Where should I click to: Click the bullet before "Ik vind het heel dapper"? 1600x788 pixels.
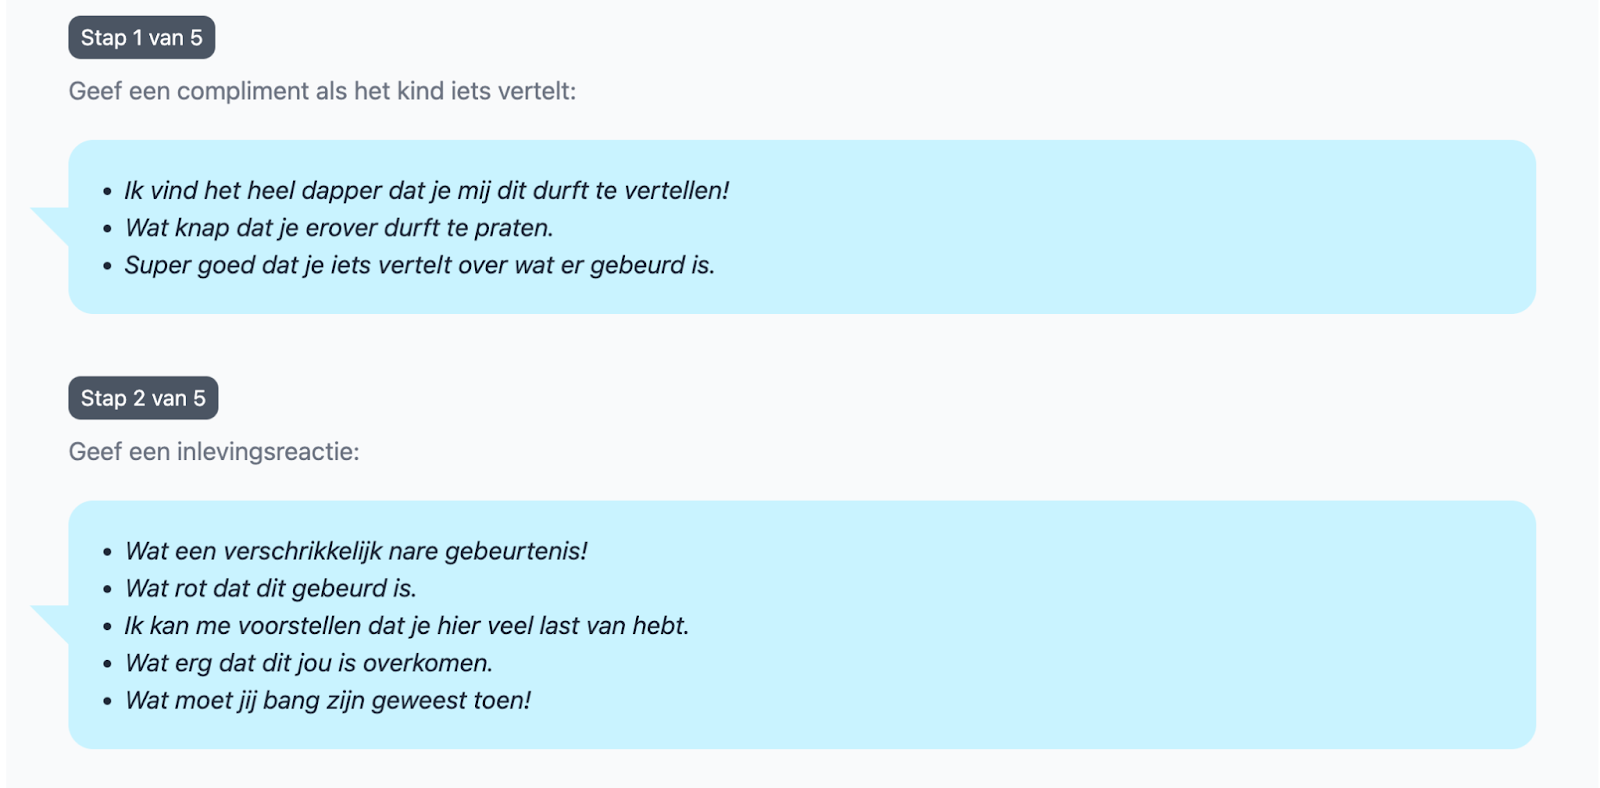[107, 191]
